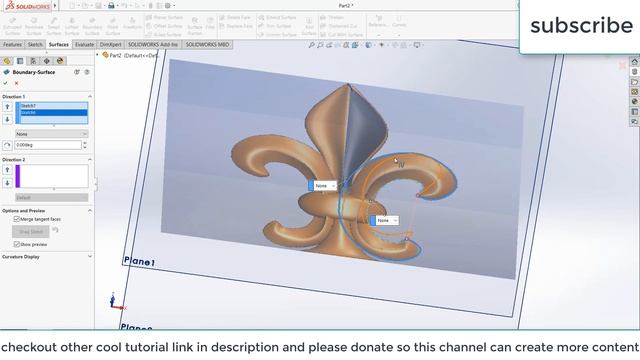Viewport: 640px width, 360px height.
Task: Click the Extruded Surface ribbon tool
Action: (x=12, y=26)
